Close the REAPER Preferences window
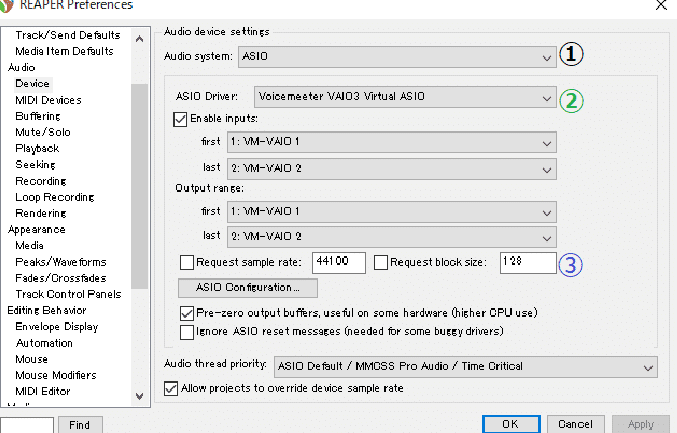677x433 pixels. 661,5
